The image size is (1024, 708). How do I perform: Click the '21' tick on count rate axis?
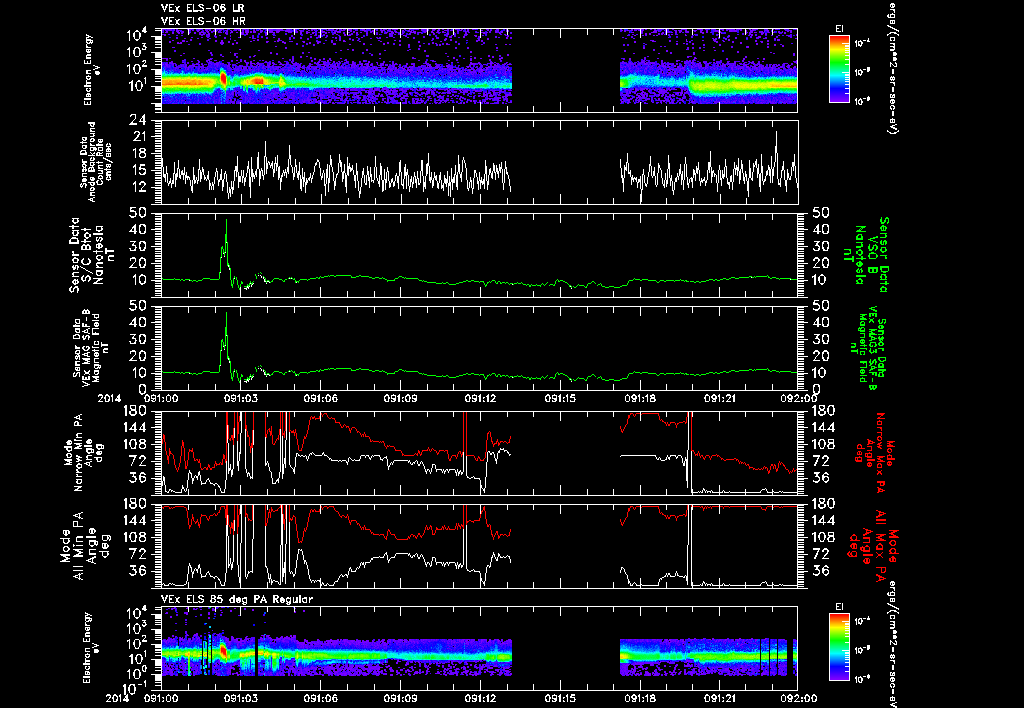pos(138,137)
